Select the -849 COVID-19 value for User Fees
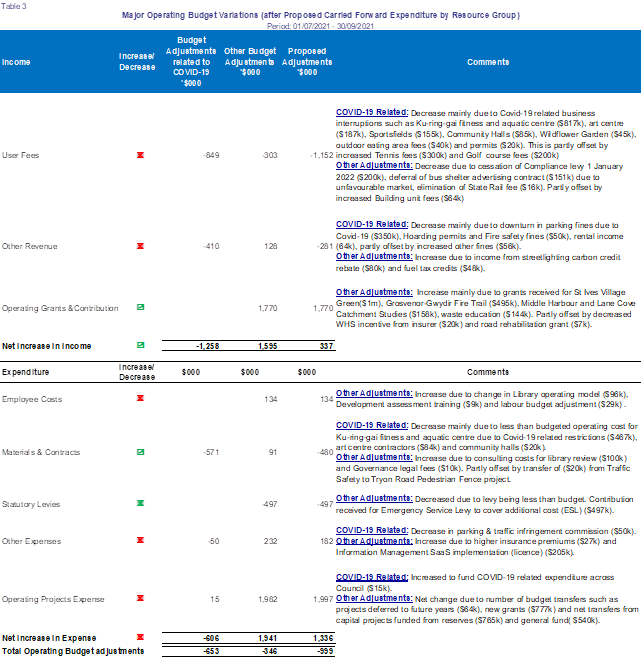The height and width of the screenshot is (658, 642). (211, 155)
